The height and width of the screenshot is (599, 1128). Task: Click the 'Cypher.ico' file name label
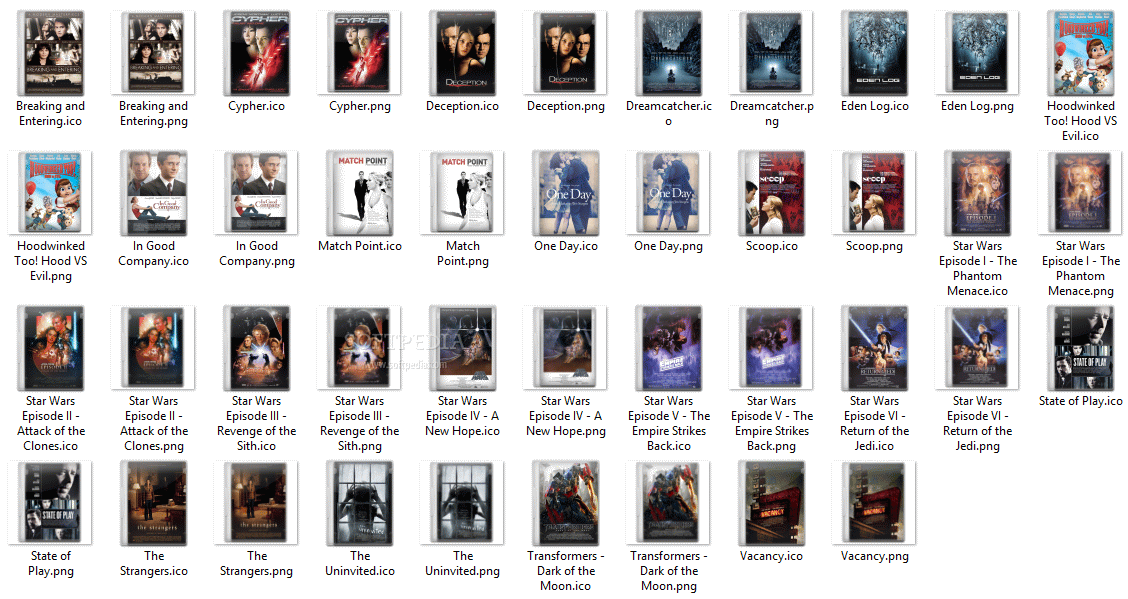(x=256, y=106)
